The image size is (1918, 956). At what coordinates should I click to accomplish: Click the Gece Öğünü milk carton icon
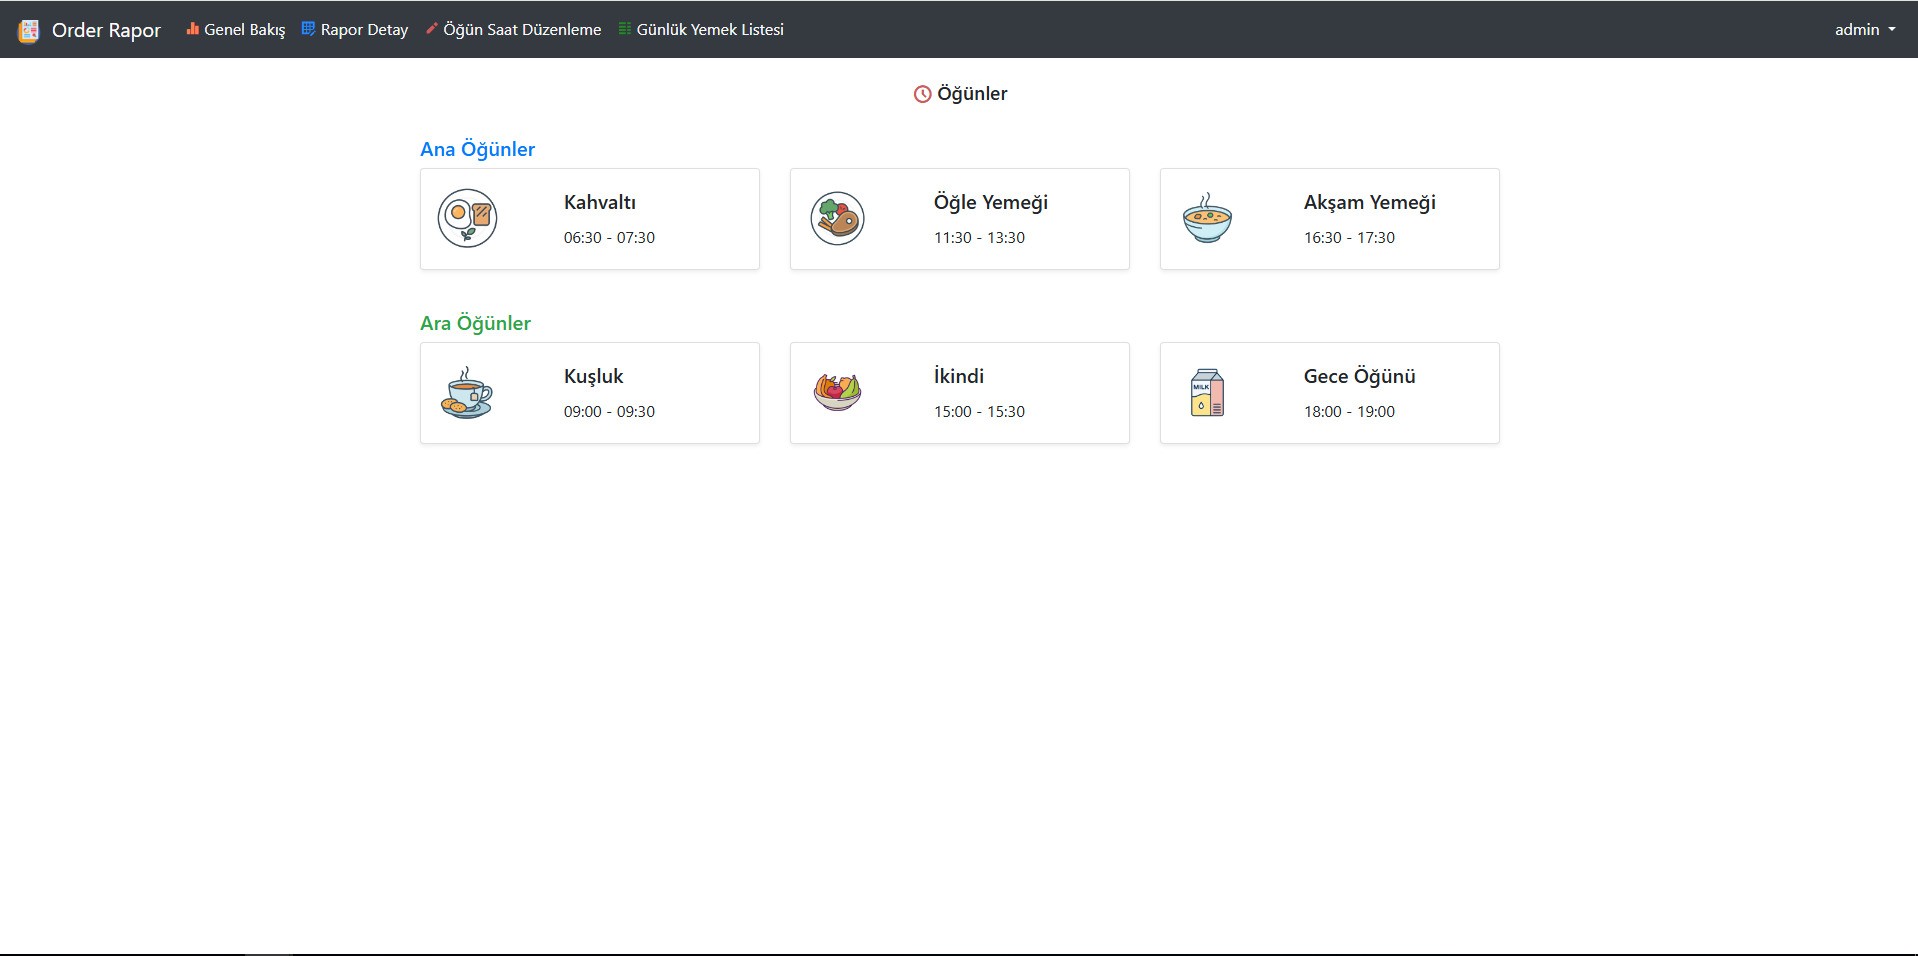click(x=1207, y=392)
